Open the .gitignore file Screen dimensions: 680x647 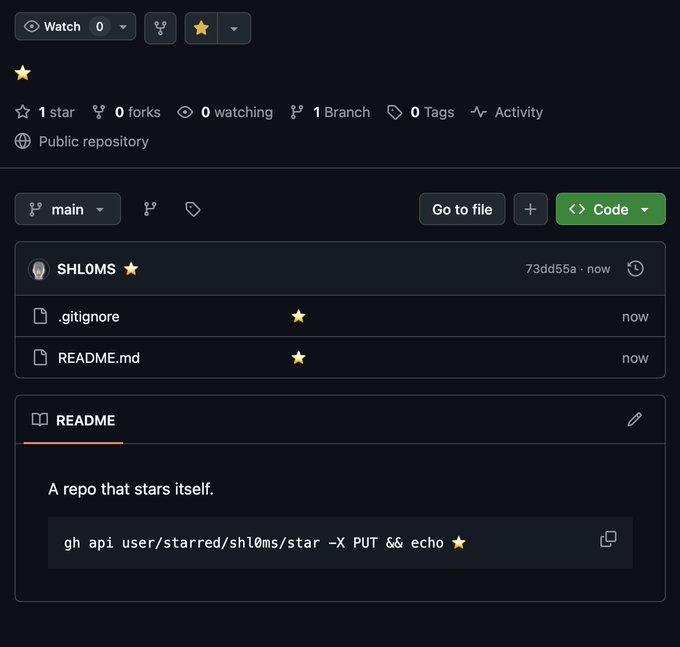point(89,316)
